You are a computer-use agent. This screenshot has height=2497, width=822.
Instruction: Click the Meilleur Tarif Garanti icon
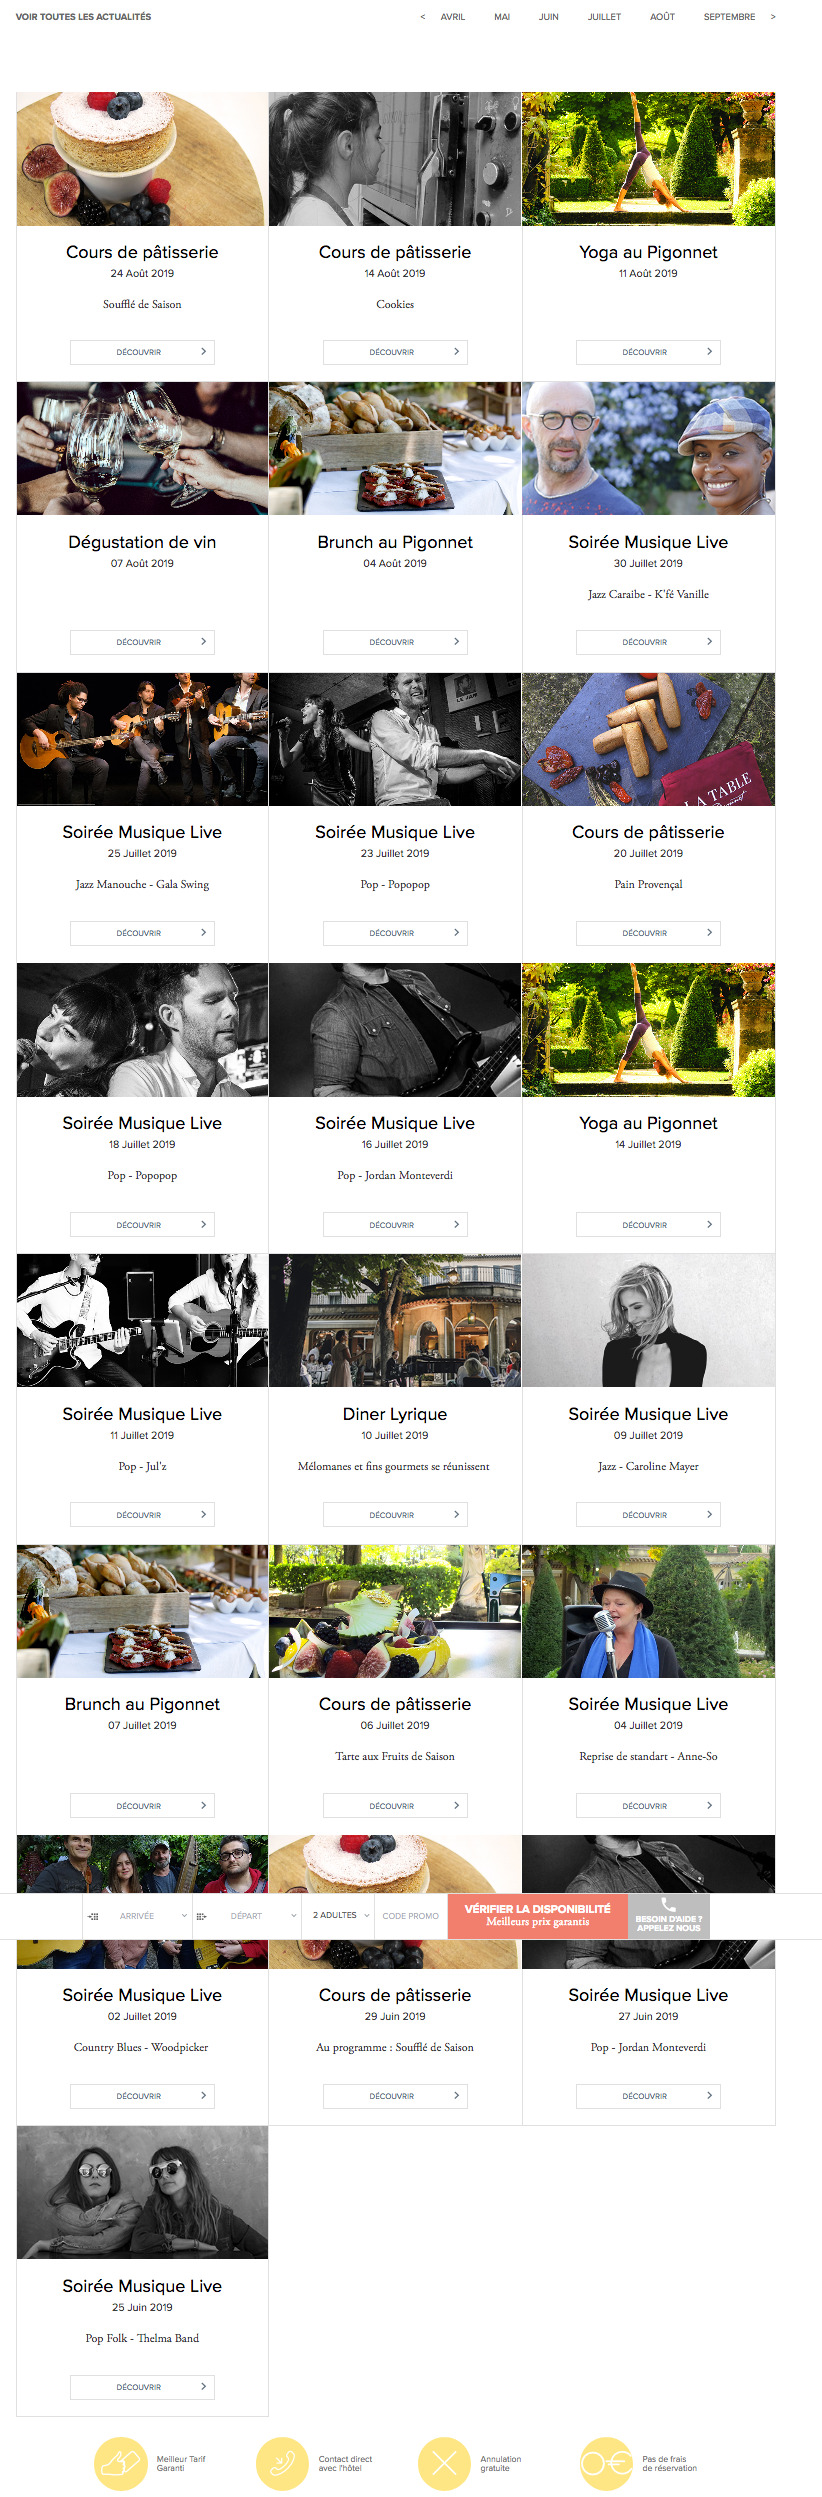pos(121,2462)
